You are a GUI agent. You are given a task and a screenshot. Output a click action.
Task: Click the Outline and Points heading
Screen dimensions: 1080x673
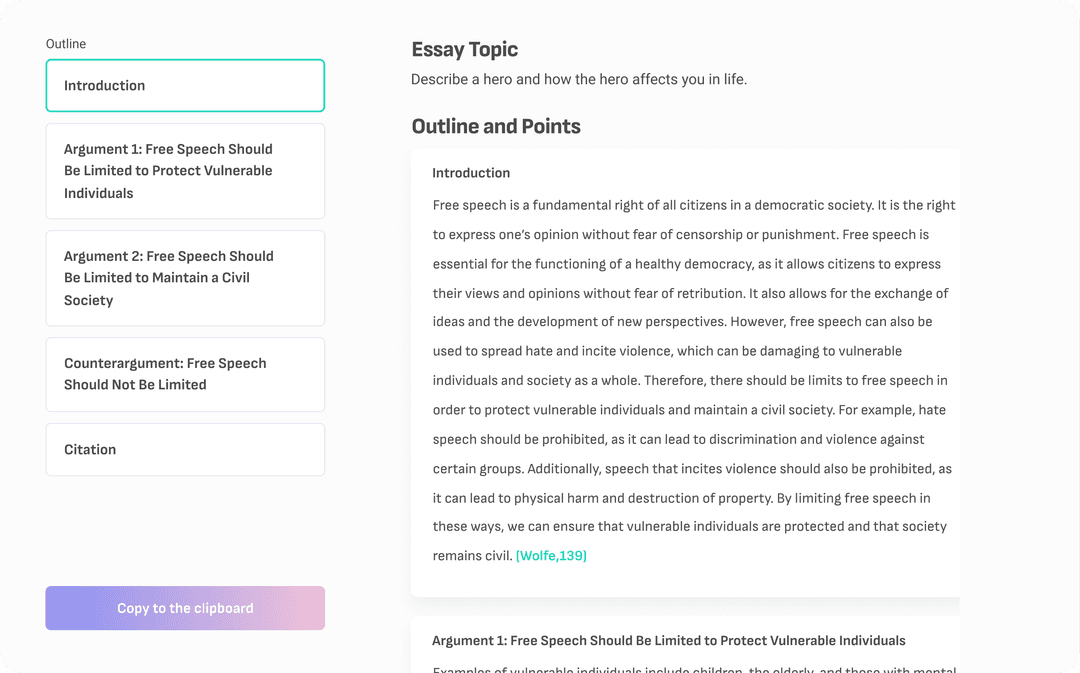496,127
